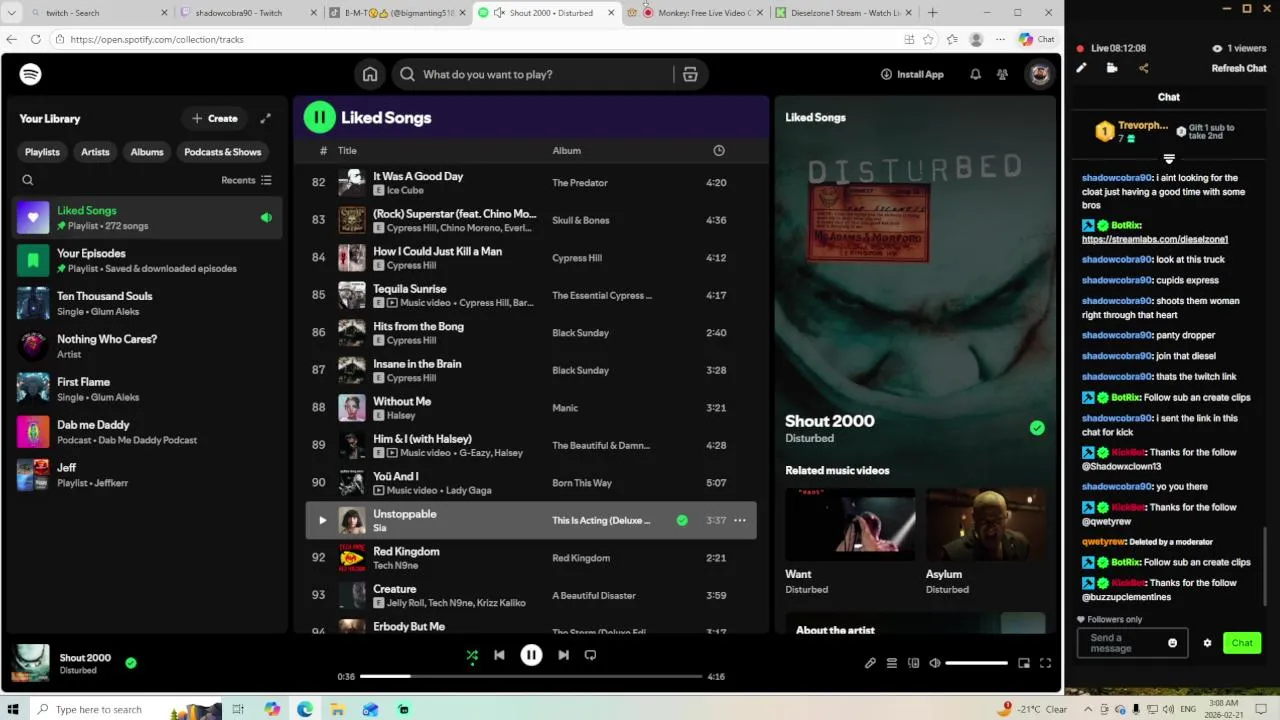Filter the library by Artists
Viewport: 1280px width, 720px height.
point(95,152)
